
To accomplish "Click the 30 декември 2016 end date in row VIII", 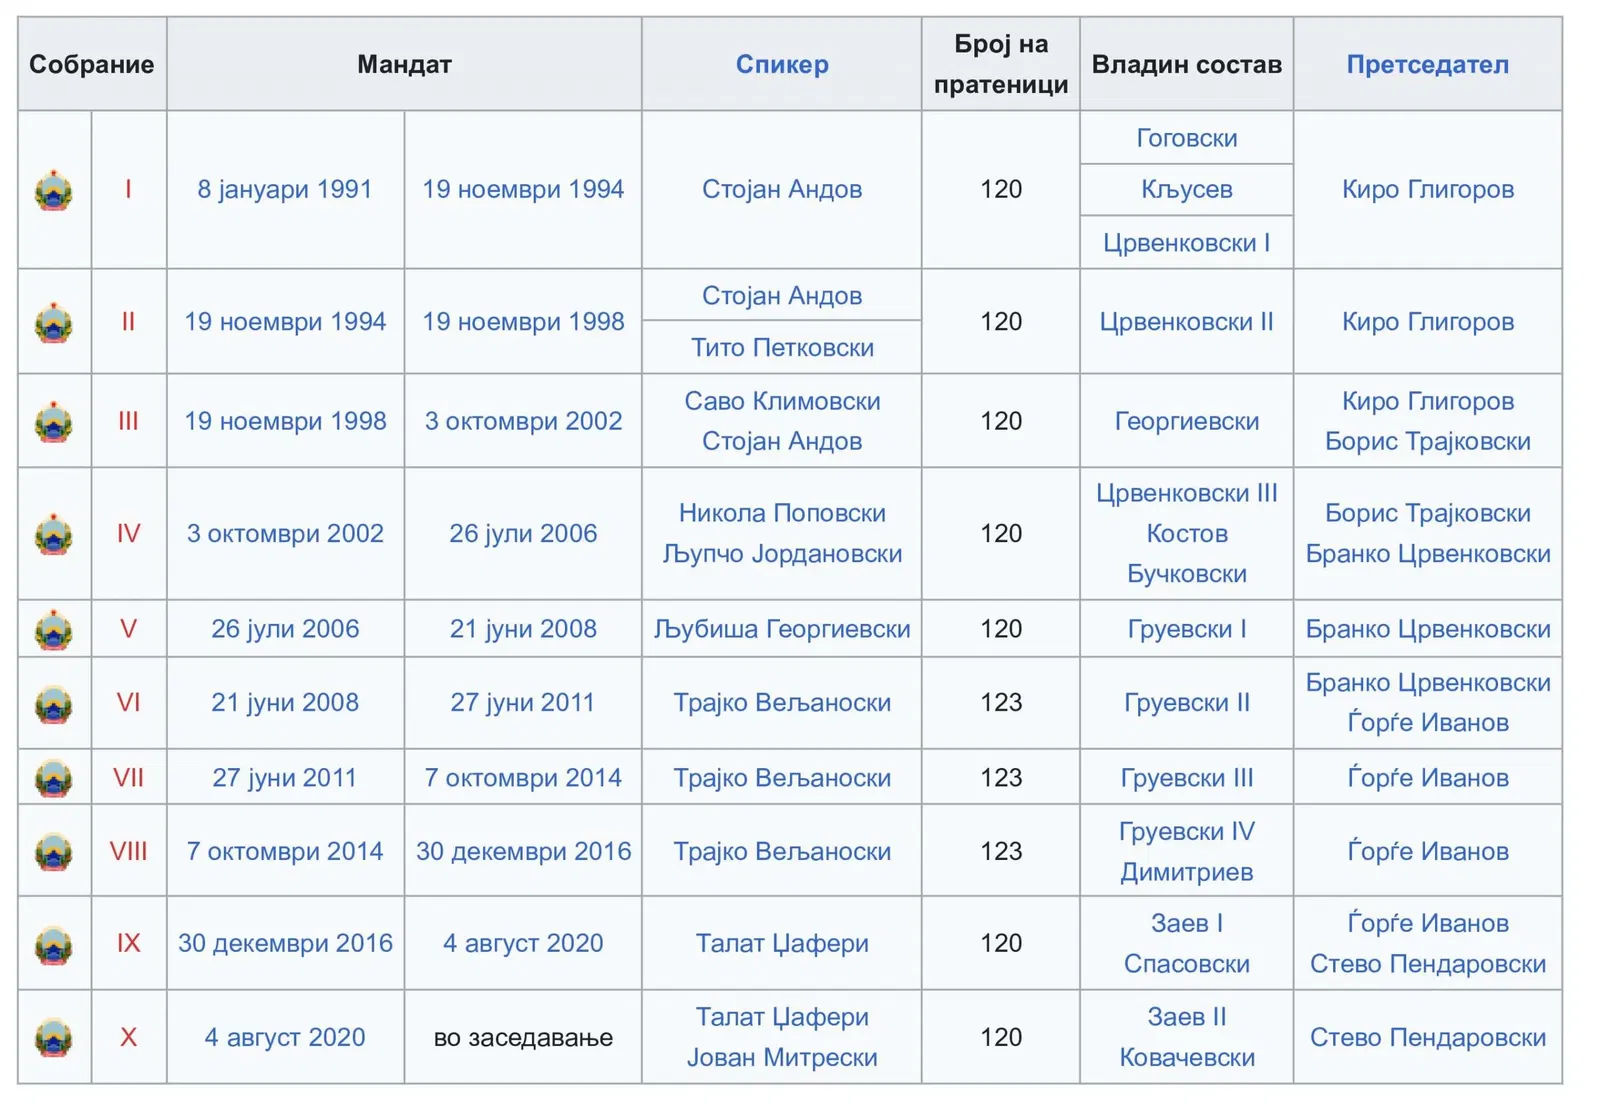I will coord(523,852).
